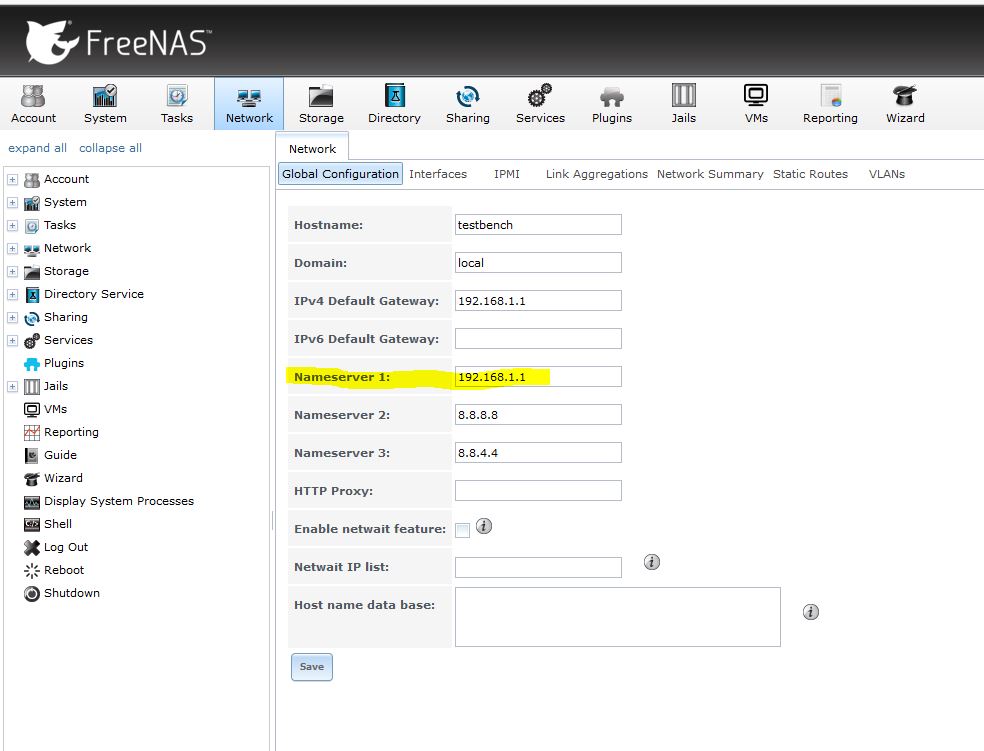
Task: Click the HTTP Proxy field
Action: pyautogui.click(x=538, y=491)
